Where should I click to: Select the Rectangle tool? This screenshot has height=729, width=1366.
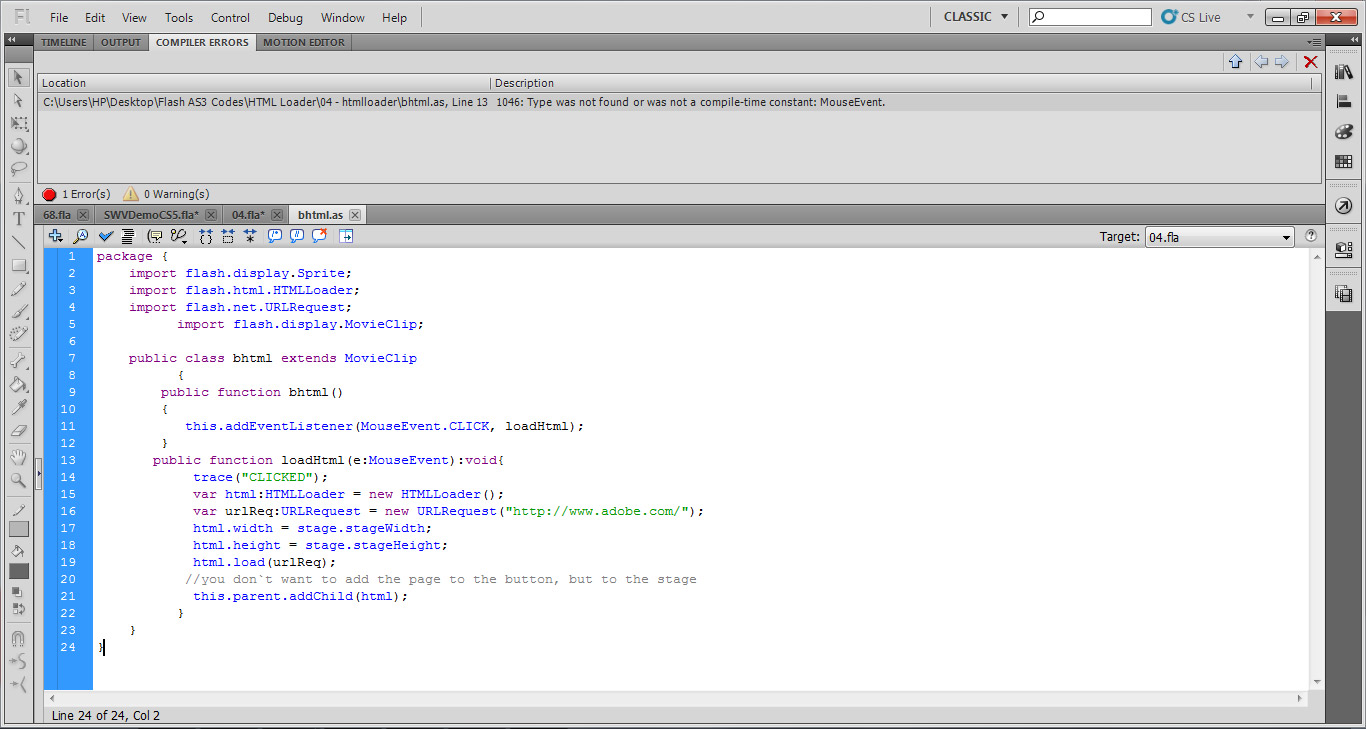[x=19, y=266]
